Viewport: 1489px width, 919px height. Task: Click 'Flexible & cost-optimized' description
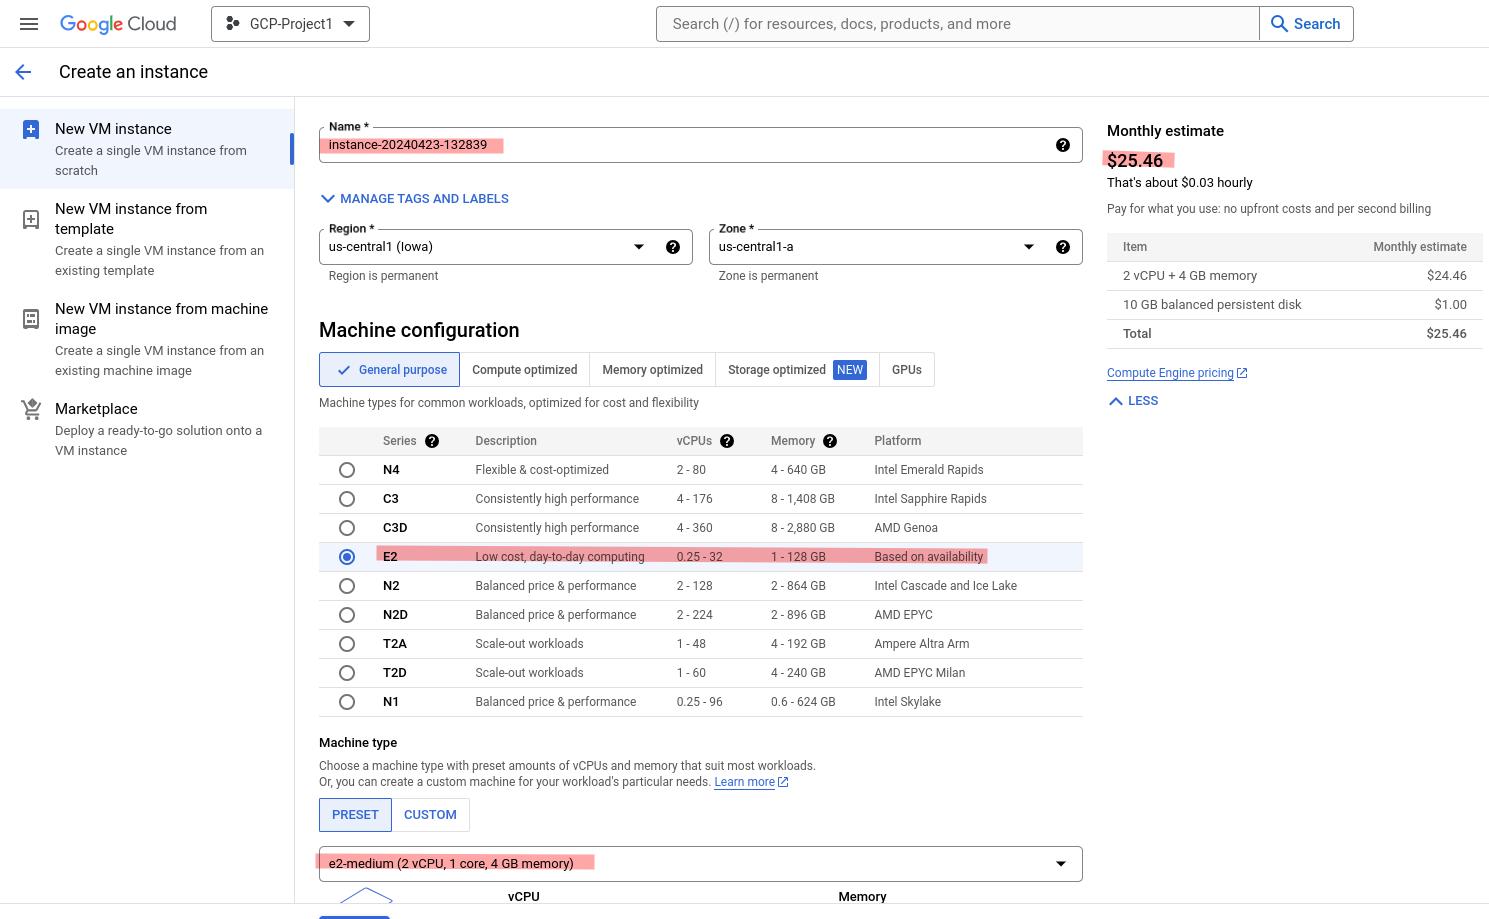pyautogui.click(x=542, y=470)
